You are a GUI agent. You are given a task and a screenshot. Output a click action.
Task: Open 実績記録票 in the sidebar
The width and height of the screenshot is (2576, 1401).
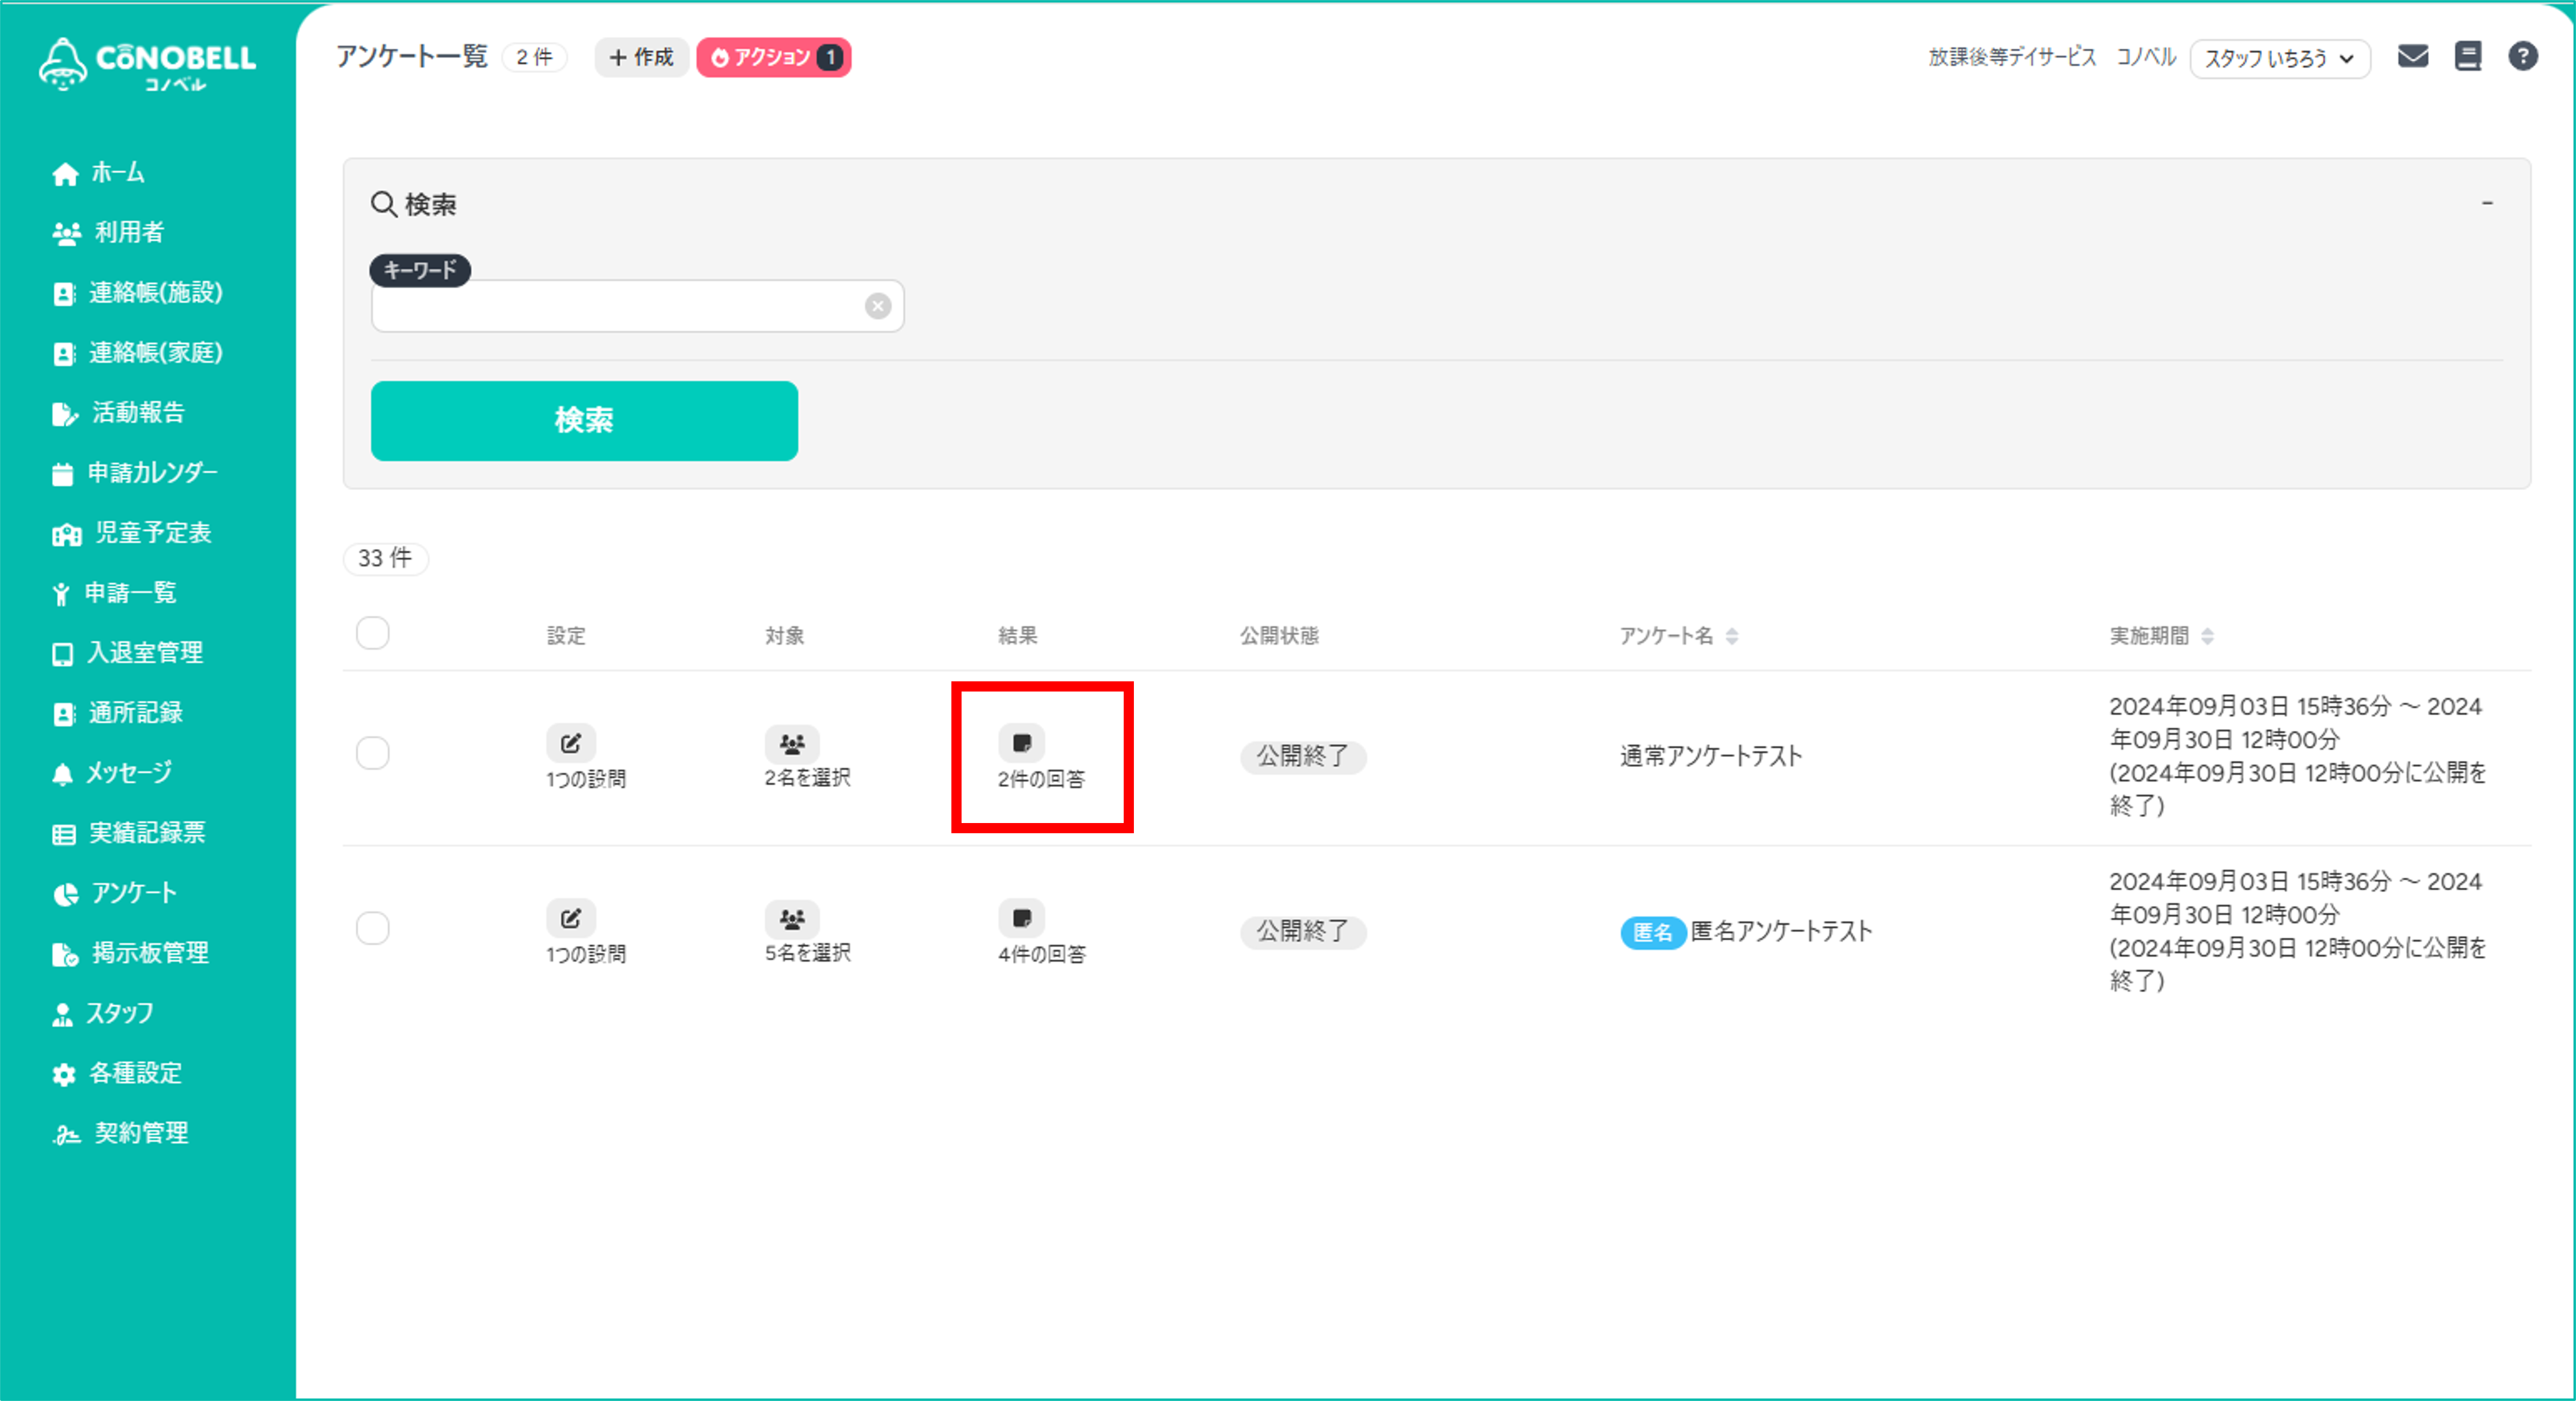click(128, 833)
